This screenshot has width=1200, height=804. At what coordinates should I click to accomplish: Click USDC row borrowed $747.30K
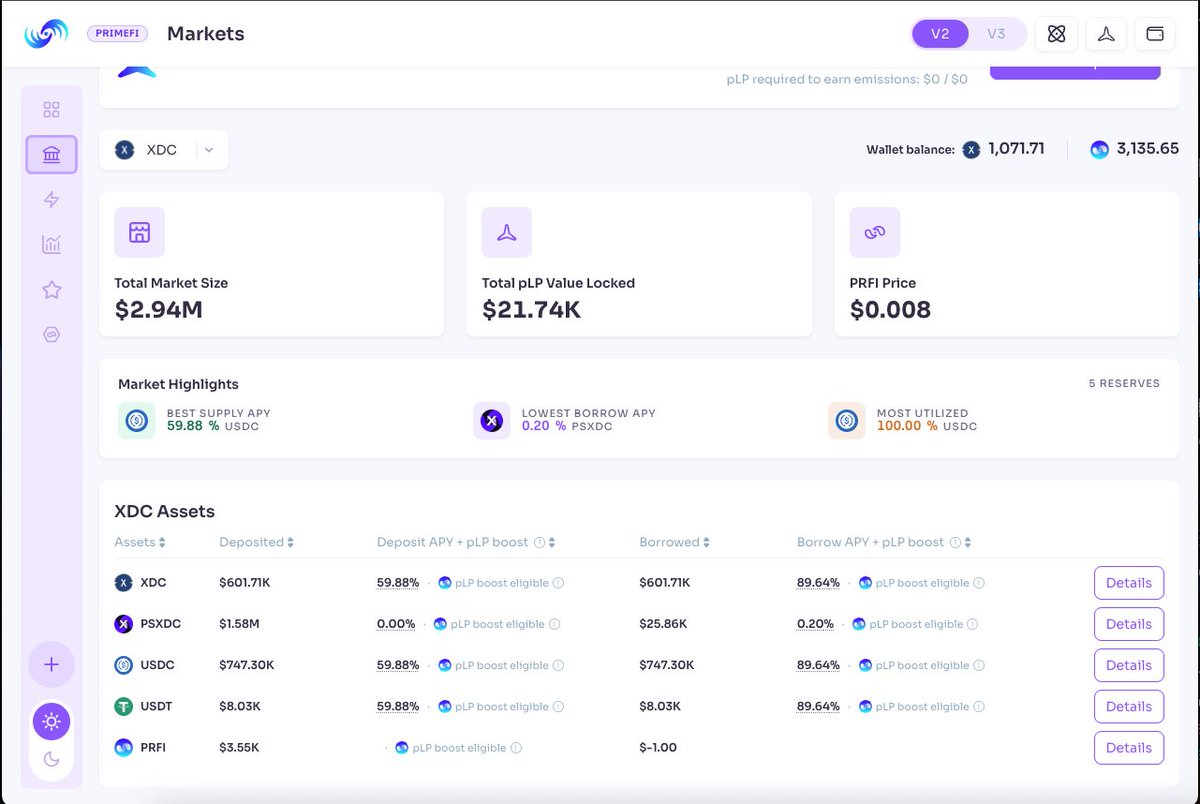pos(667,665)
